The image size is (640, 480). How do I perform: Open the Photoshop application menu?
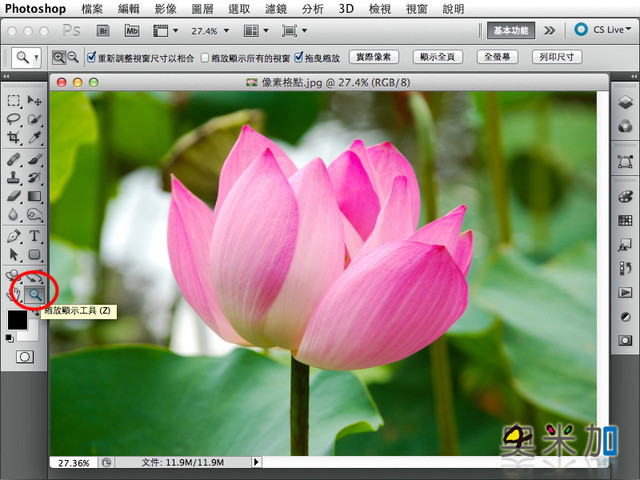36,9
